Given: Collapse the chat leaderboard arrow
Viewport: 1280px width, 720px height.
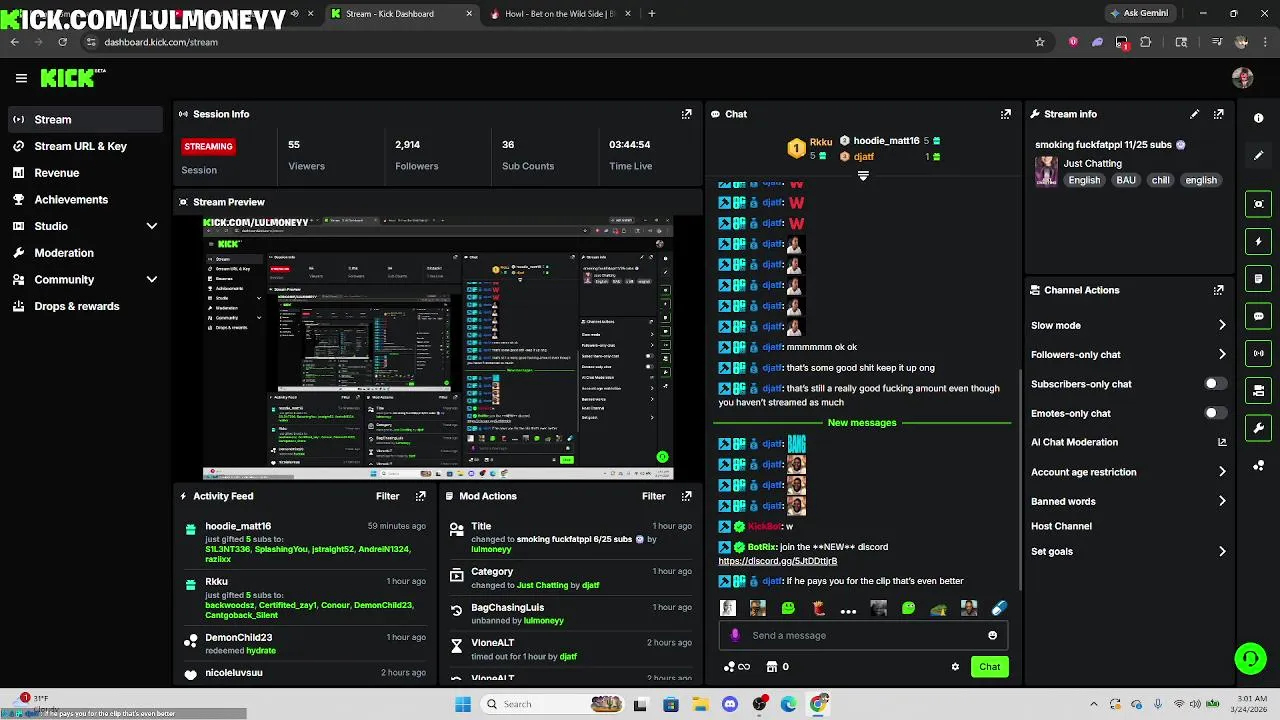Looking at the screenshot, I should pos(863,176).
